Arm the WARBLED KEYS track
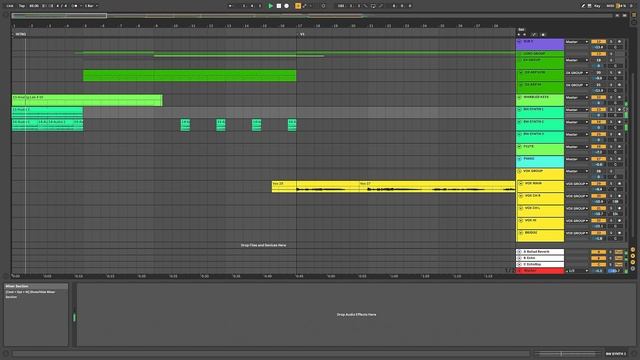This screenshot has width=640, height=360. coord(619,97)
